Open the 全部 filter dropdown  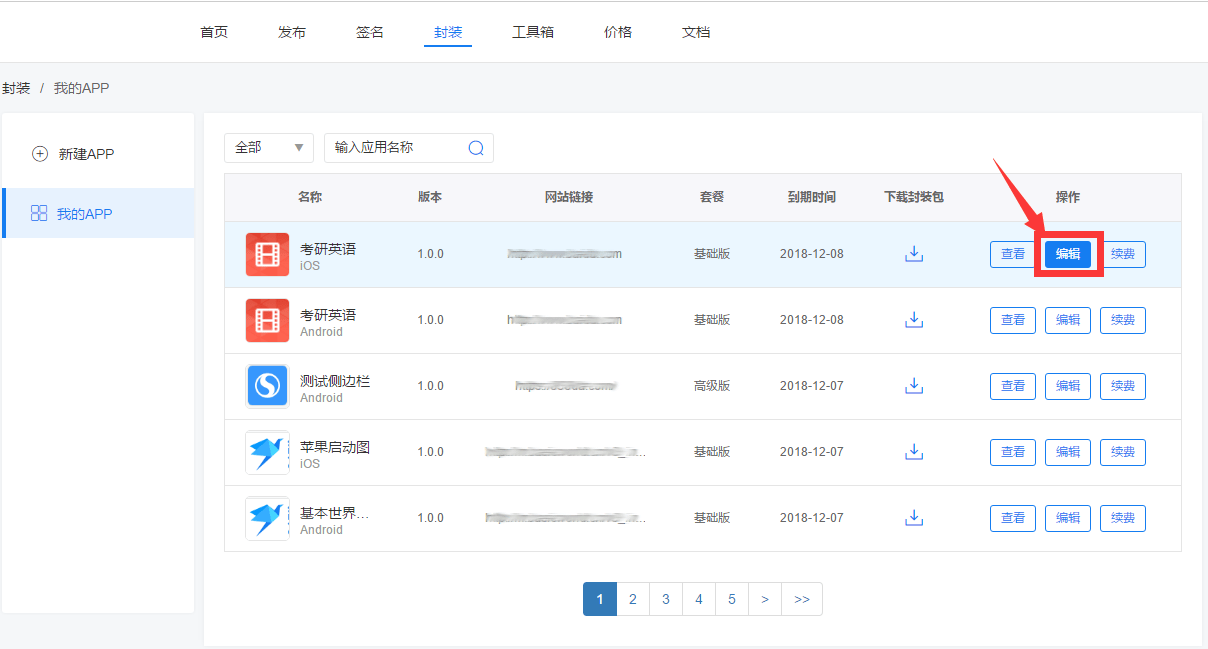[x=268, y=148]
